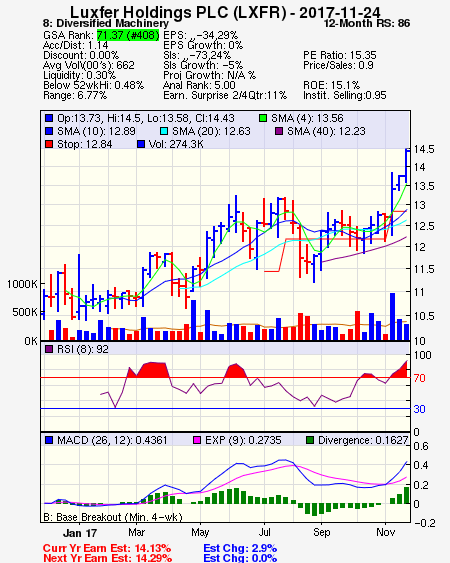This screenshot has width=450, height=563.
Task: Click 'Earn. Surprise 2/4Qtr:11%' text
Action: click(x=225, y=96)
